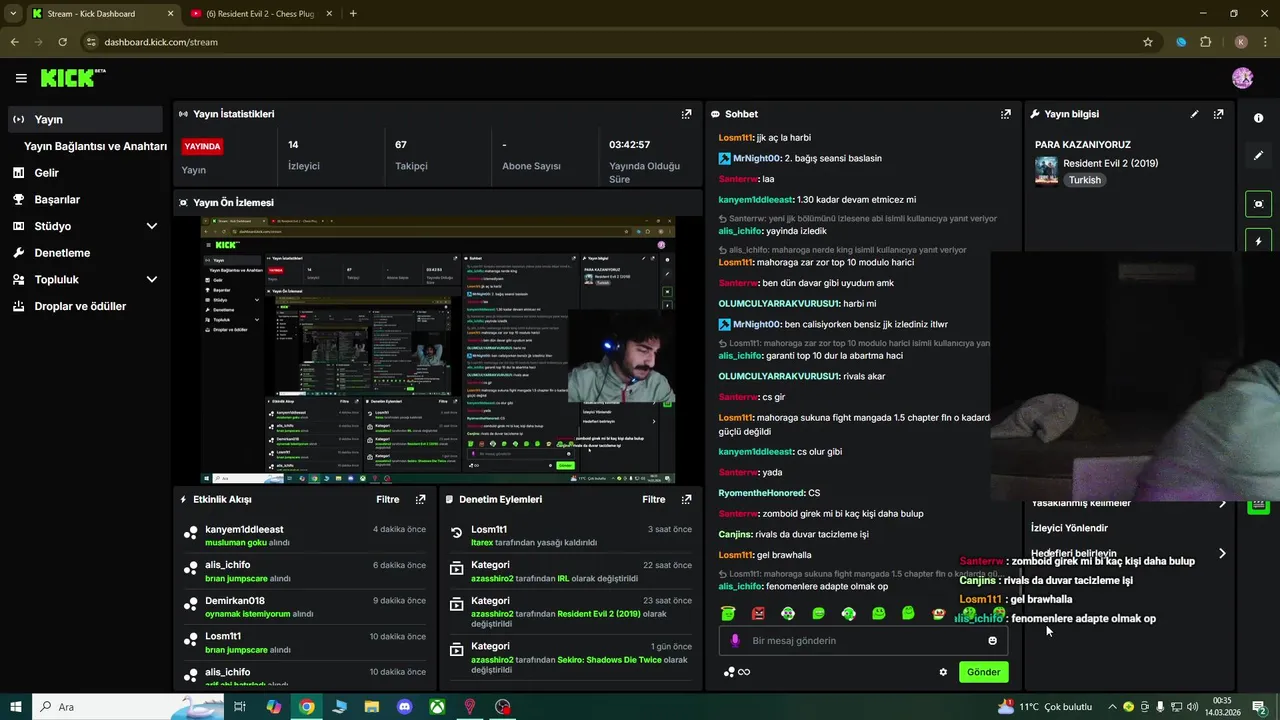1280x720 pixels.
Task: Click RyomentheHonored username in chat
Action: point(761,493)
